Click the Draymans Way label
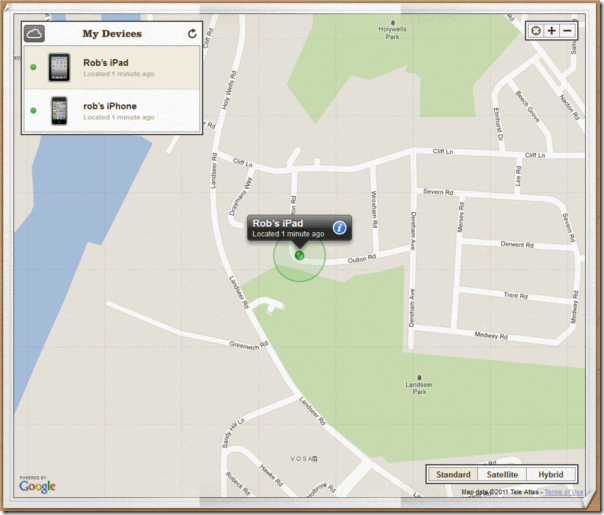The image size is (604, 515). (240, 196)
